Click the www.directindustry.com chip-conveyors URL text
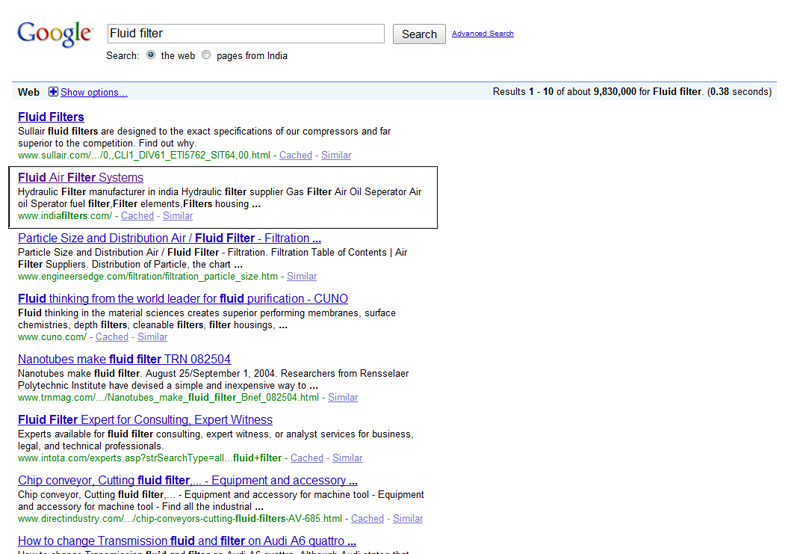Screen dimensions: 800x554 (x=180, y=519)
